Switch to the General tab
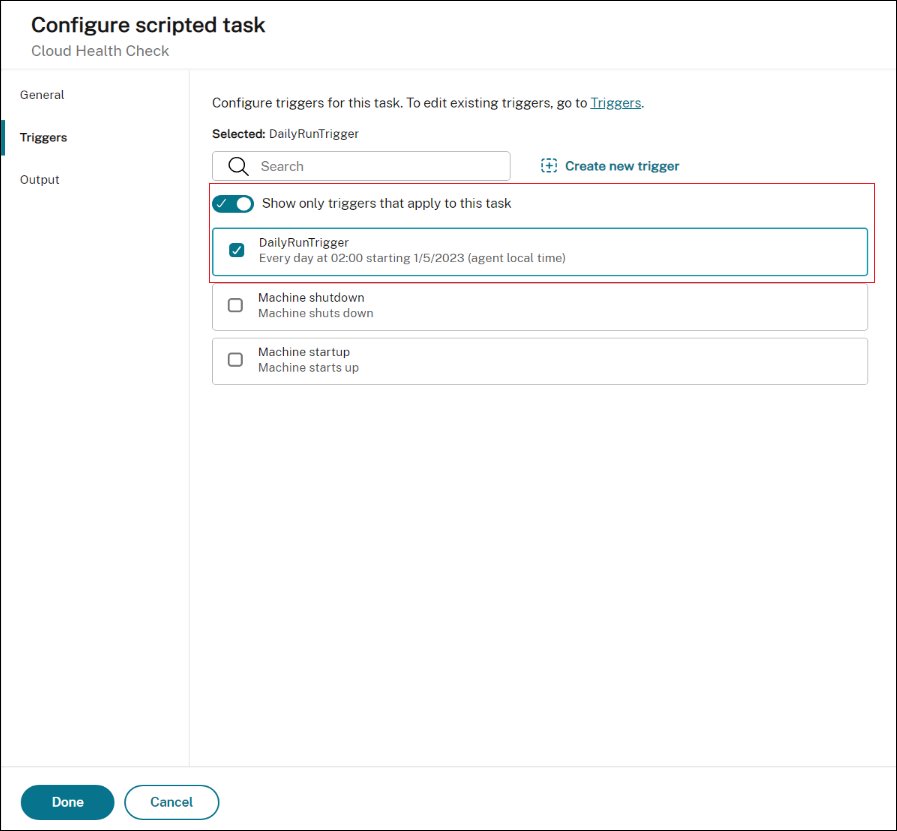897x831 pixels. [x=42, y=95]
